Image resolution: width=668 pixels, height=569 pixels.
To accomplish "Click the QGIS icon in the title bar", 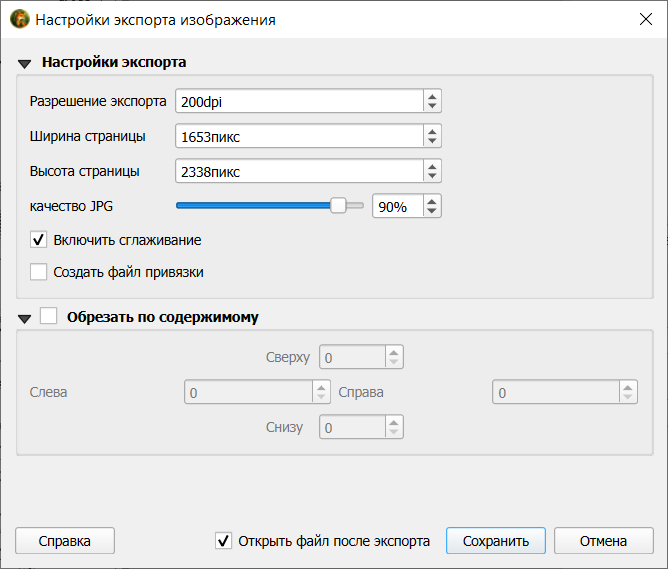I will 20,19.
